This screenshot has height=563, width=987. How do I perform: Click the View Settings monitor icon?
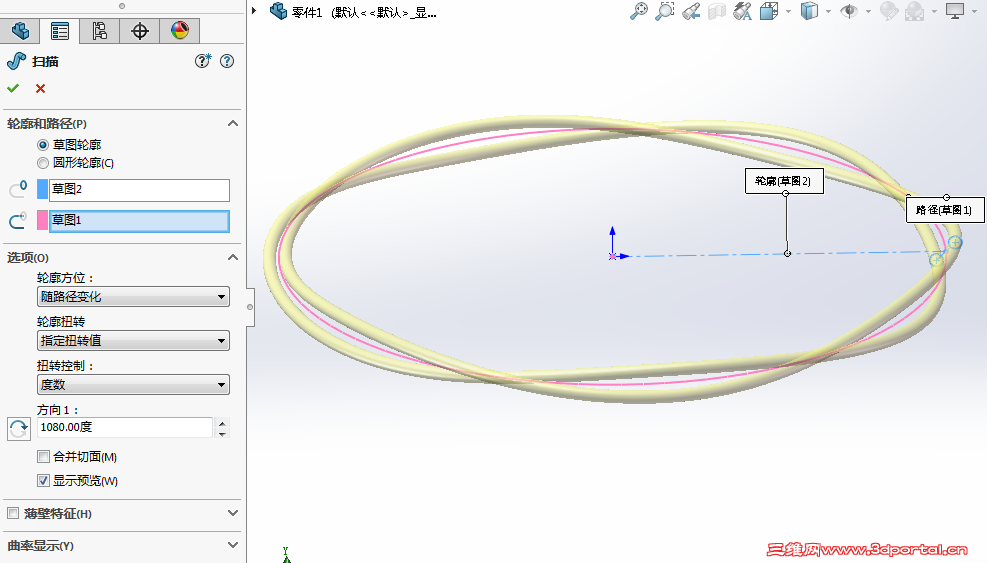[955, 11]
